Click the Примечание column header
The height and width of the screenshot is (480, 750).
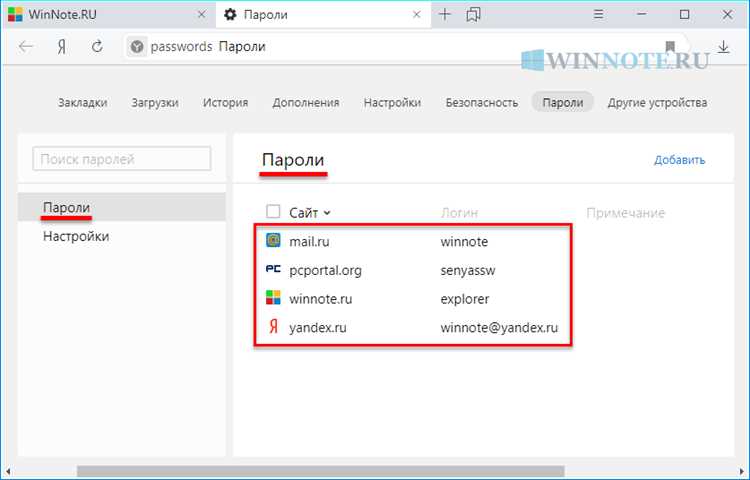(626, 213)
